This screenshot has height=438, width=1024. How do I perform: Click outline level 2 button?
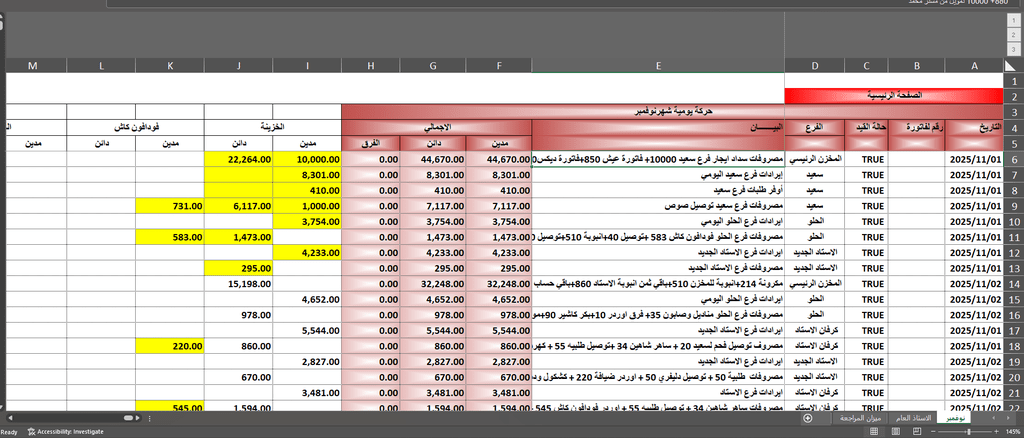[x=1012, y=33]
